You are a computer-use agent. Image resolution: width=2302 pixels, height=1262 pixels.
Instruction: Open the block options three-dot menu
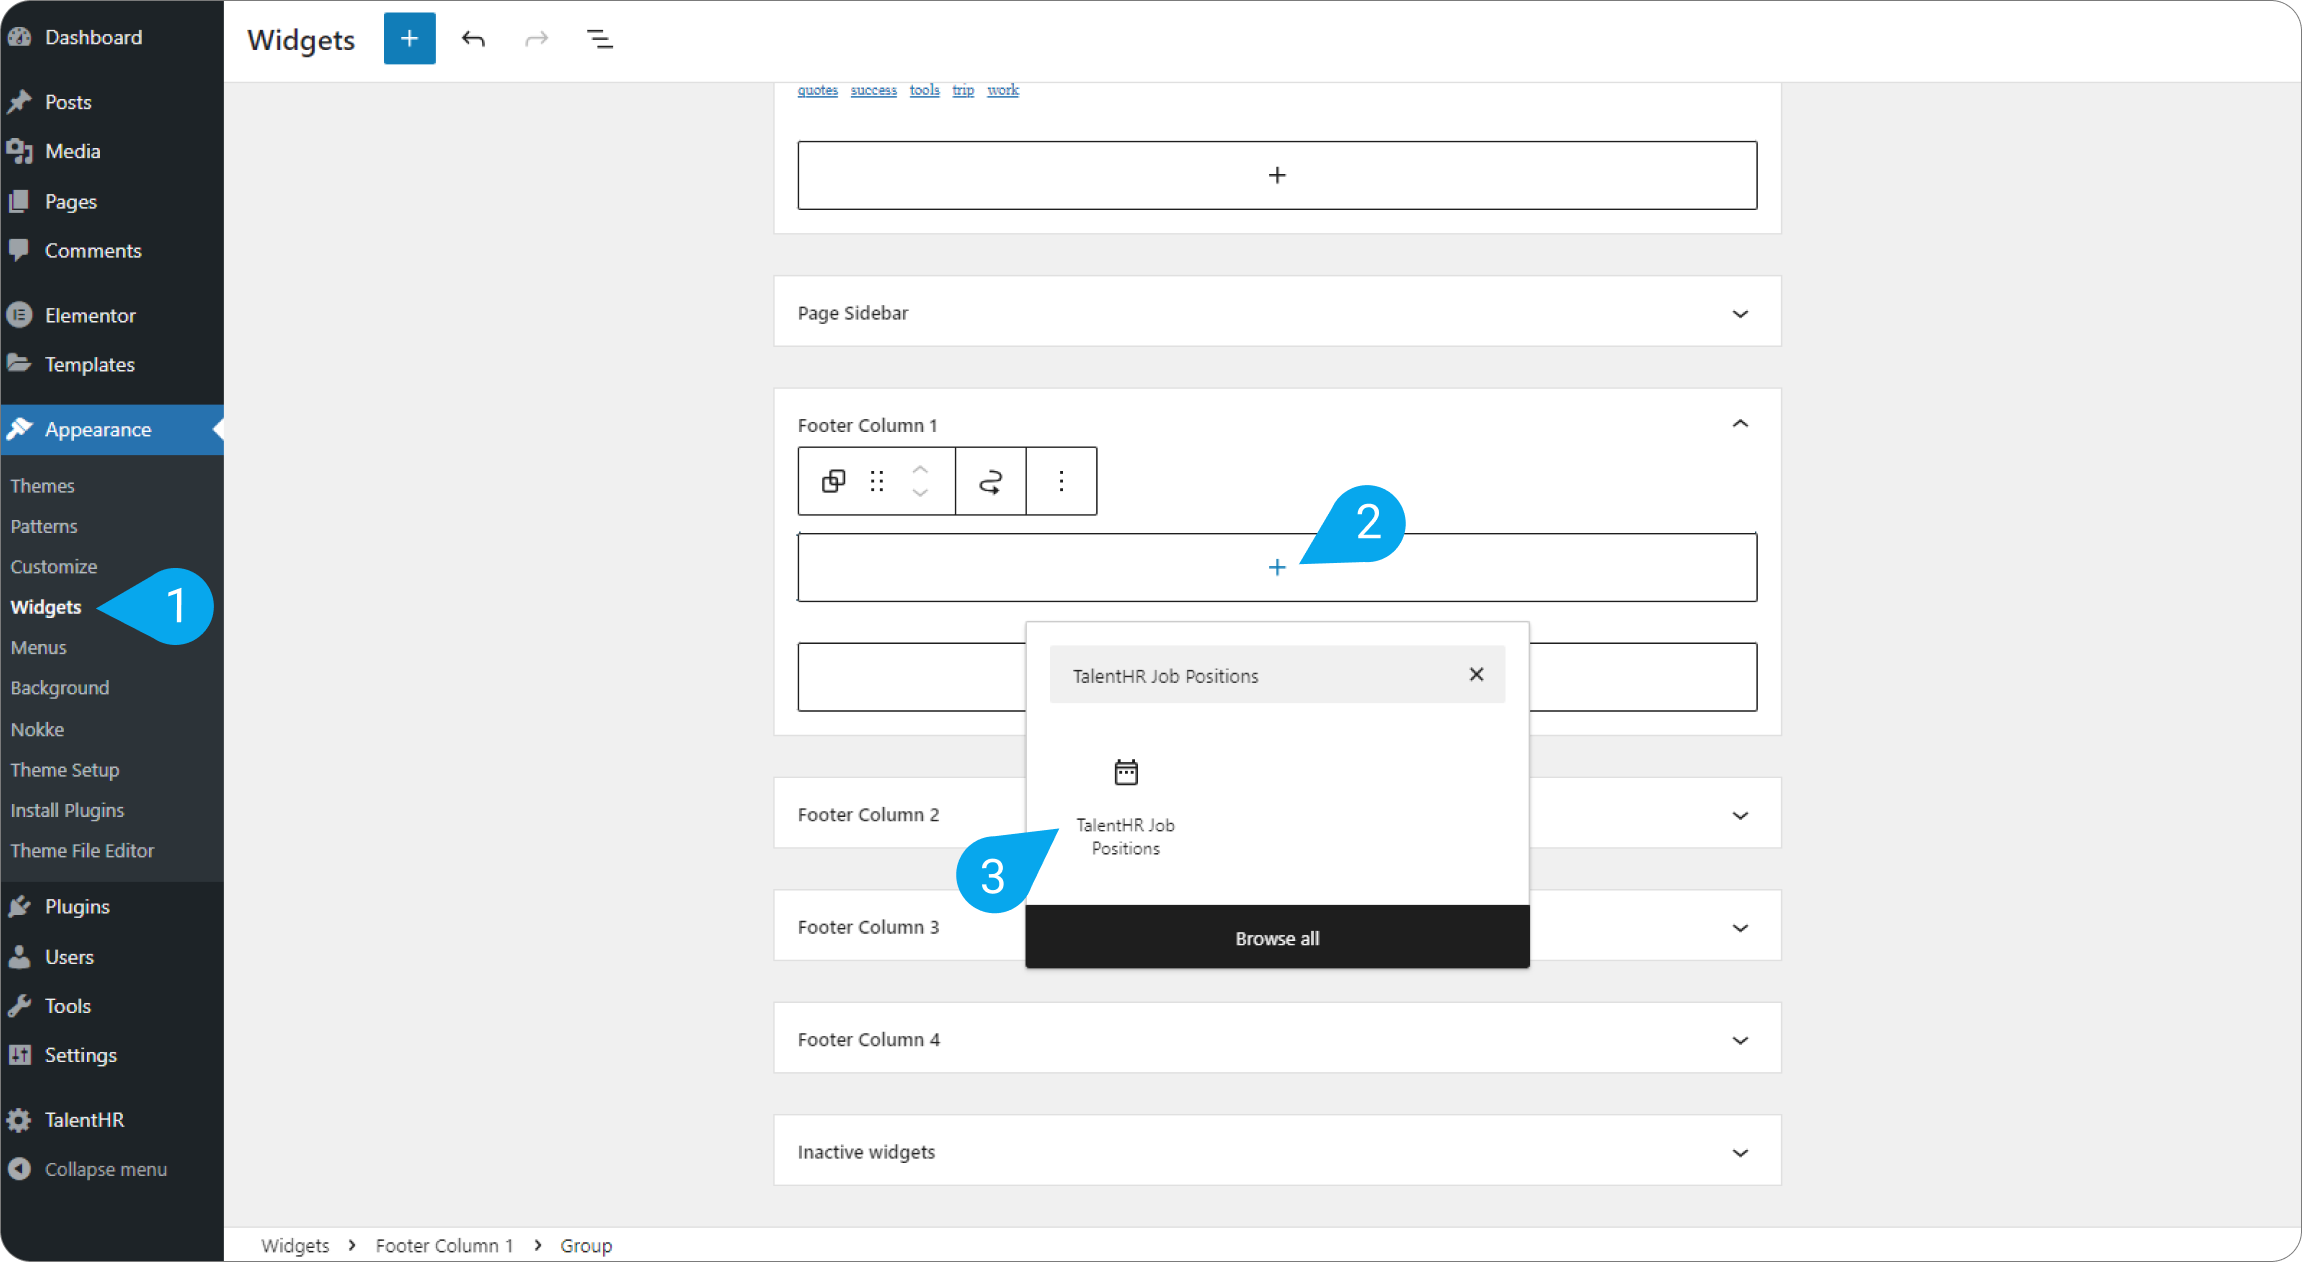[x=1061, y=482]
